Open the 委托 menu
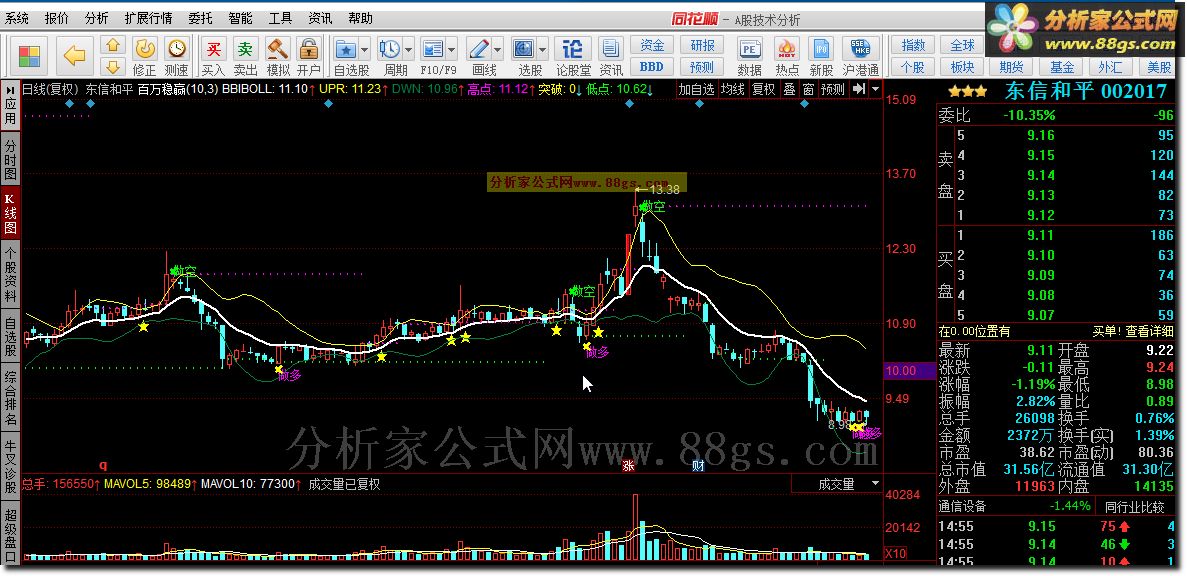 point(201,18)
